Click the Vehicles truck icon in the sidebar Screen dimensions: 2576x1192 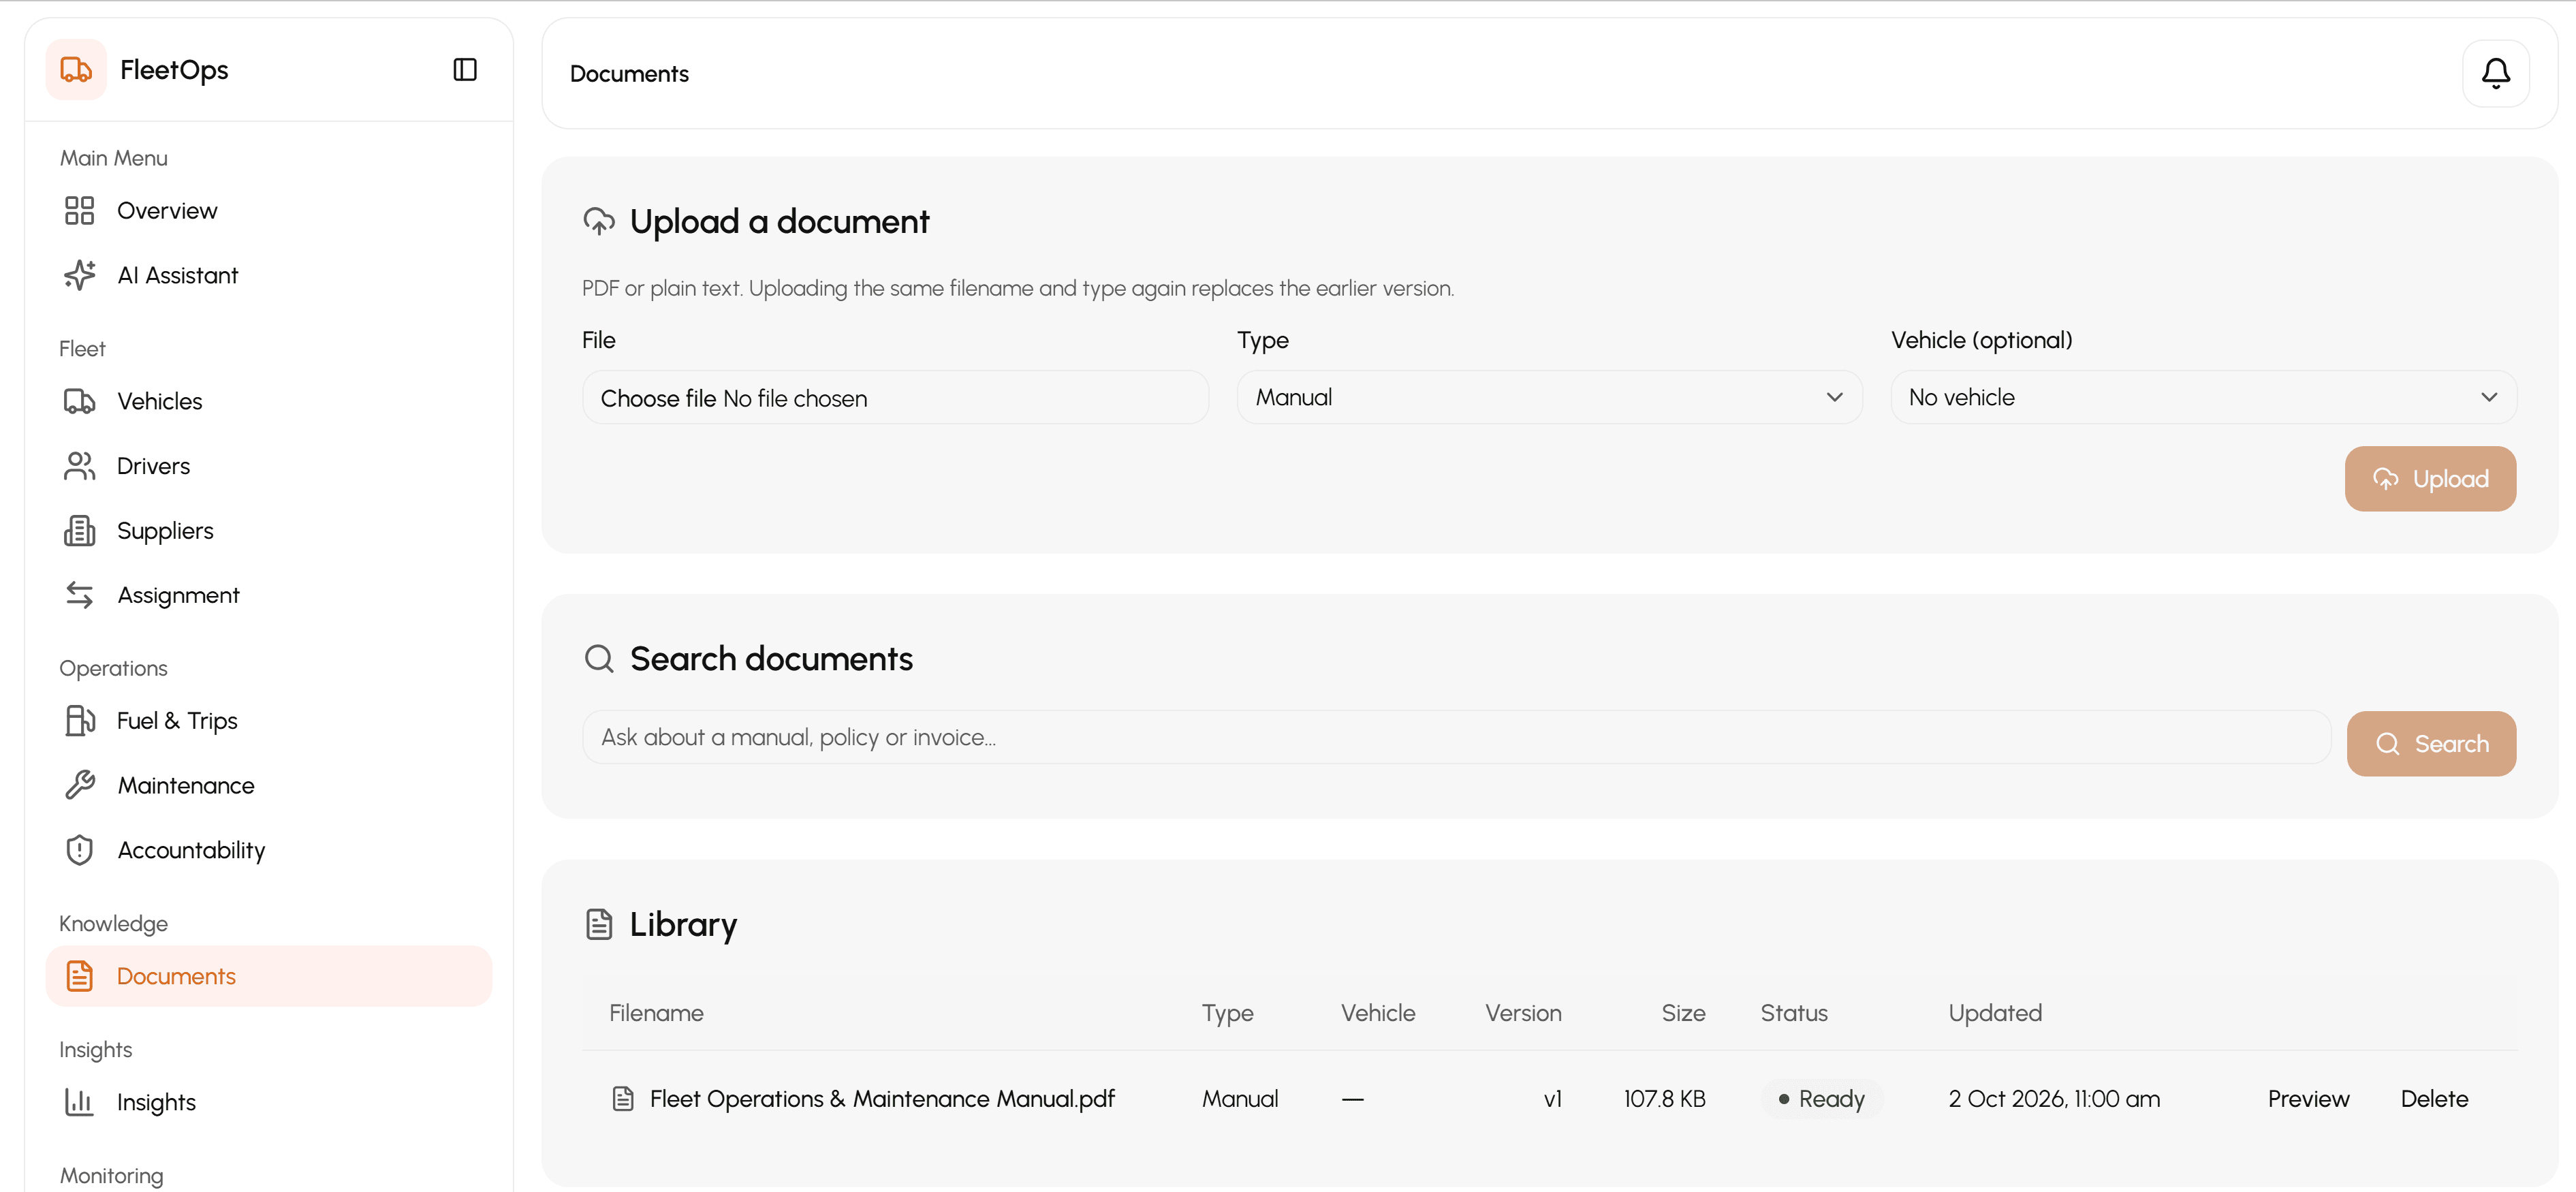[x=79, y=401]
